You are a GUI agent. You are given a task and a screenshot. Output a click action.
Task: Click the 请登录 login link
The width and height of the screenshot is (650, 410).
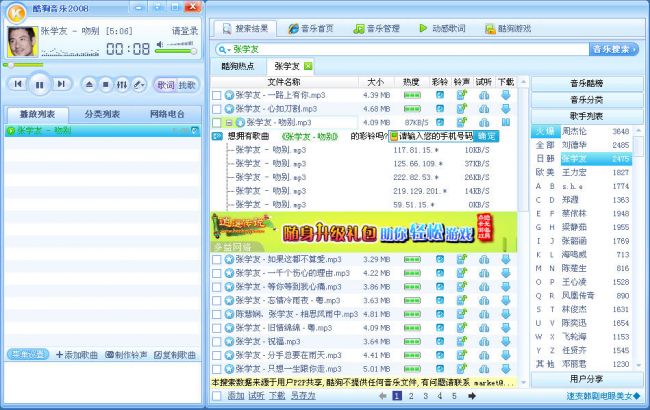tap(185, 31)
